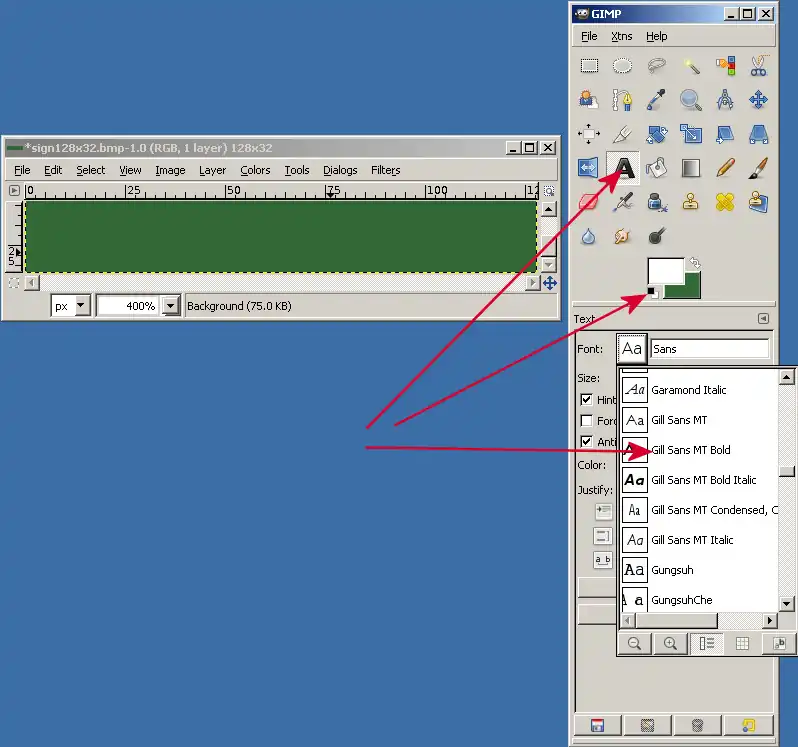Click the green background color swatch

click(x=690, y=288)
